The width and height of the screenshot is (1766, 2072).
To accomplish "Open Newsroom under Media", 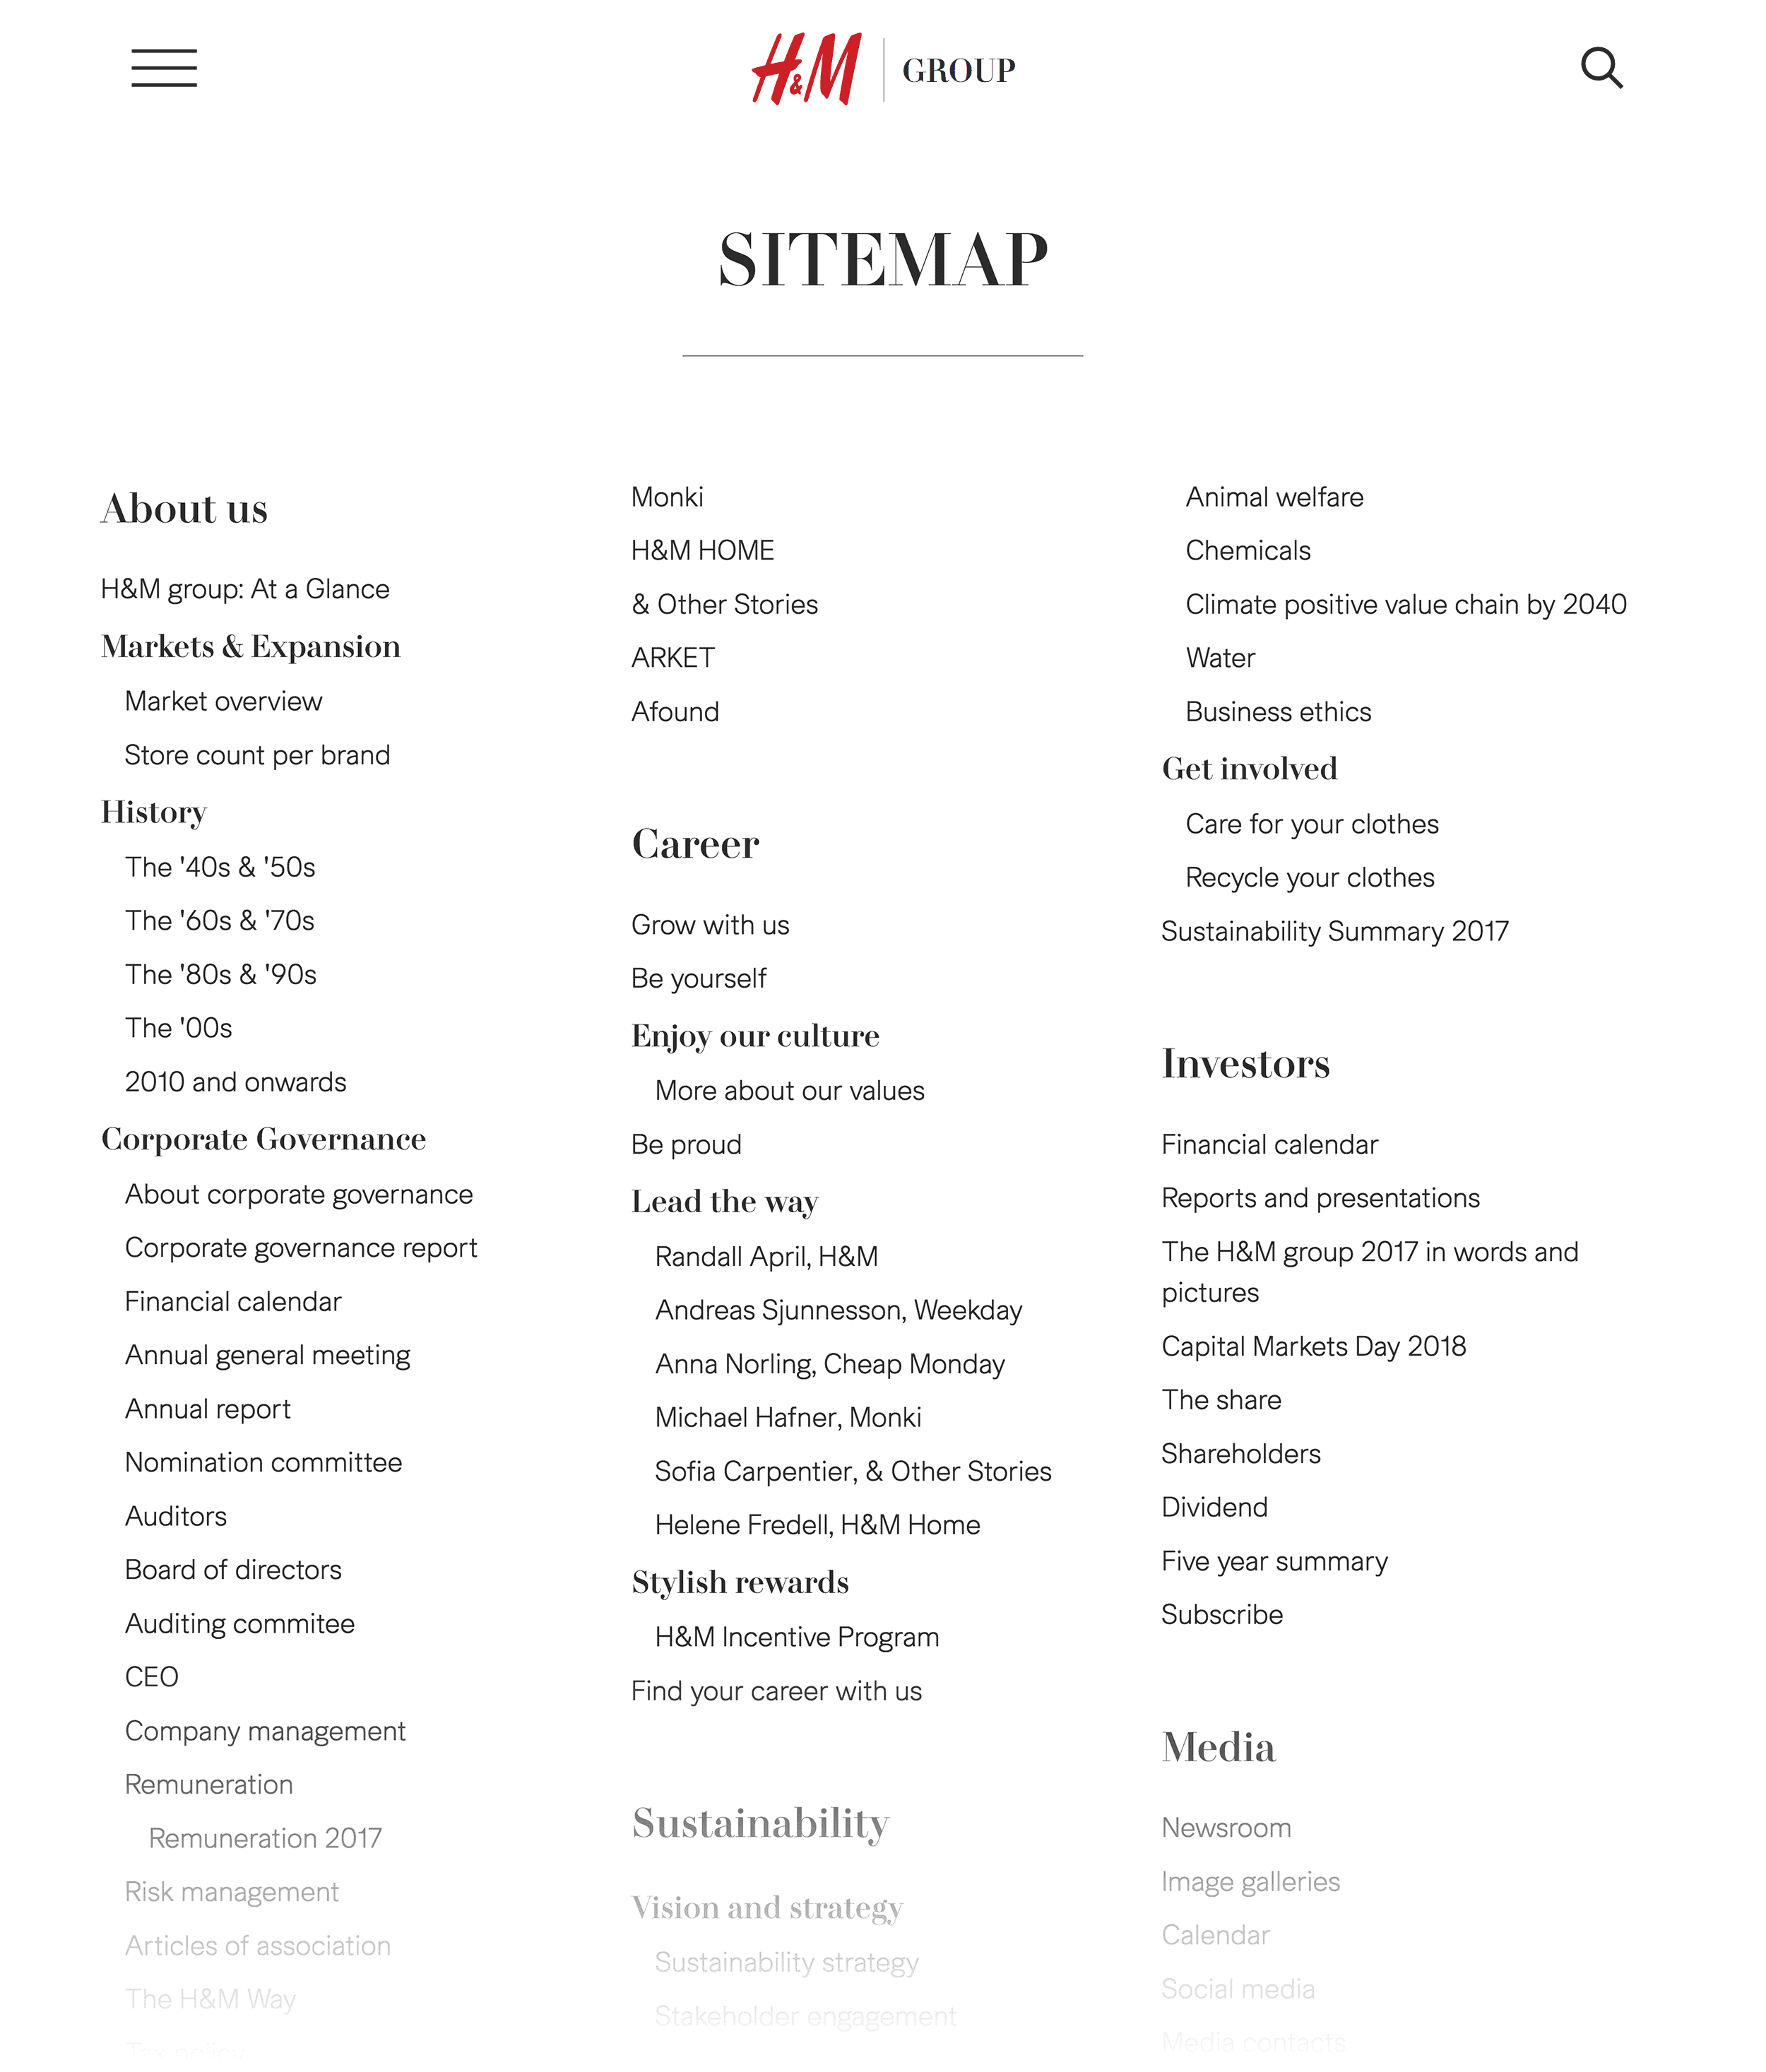I will click(x=1226, y=1828).
